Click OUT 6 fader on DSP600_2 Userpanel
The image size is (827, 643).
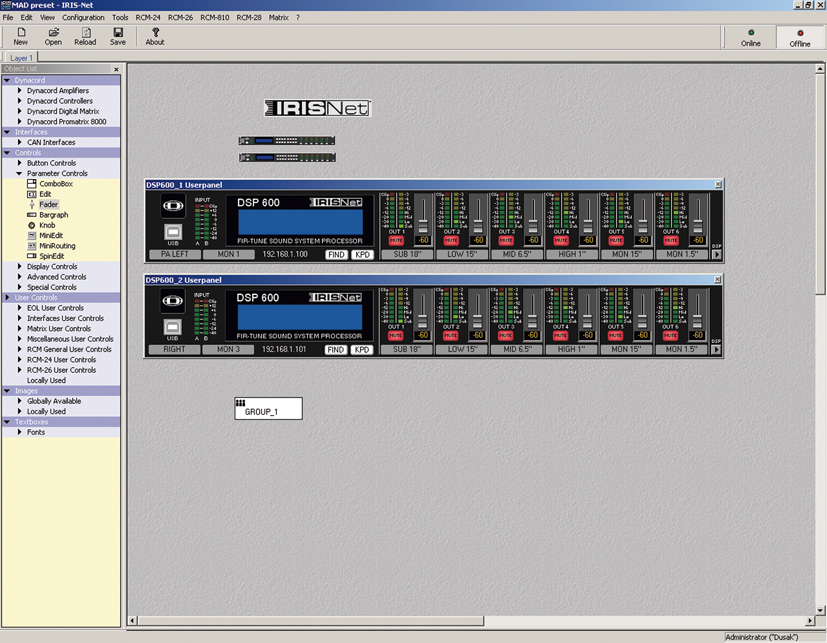click(697, 321)
